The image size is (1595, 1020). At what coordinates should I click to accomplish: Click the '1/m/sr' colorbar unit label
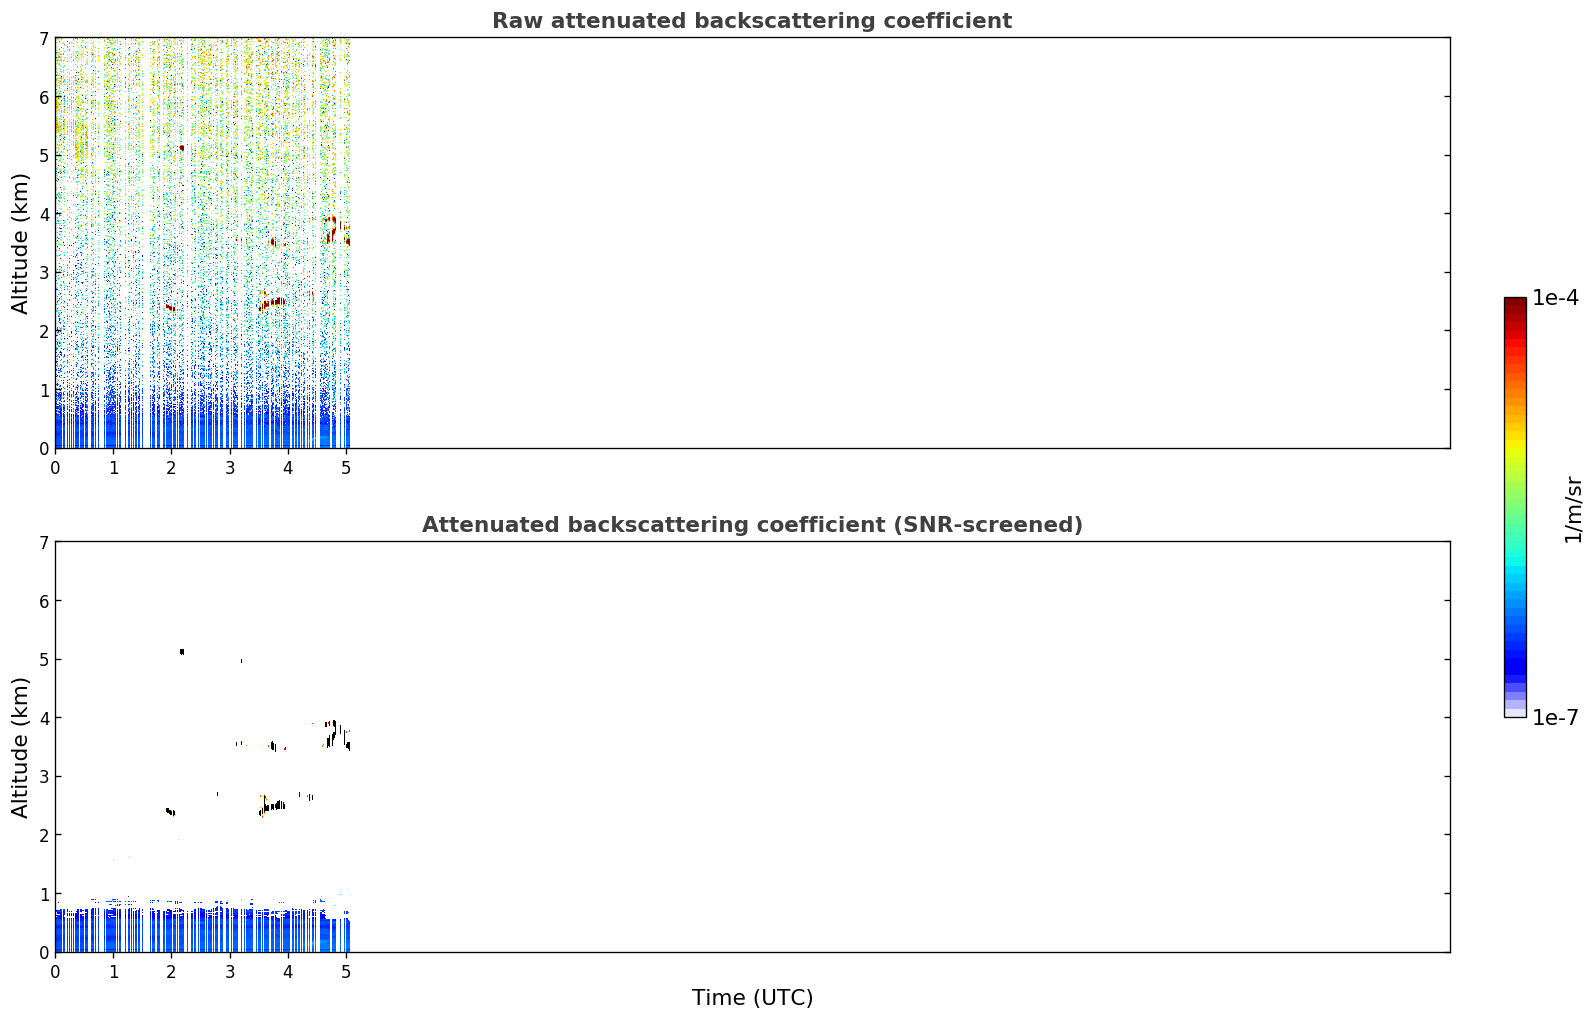[1573, 508]
